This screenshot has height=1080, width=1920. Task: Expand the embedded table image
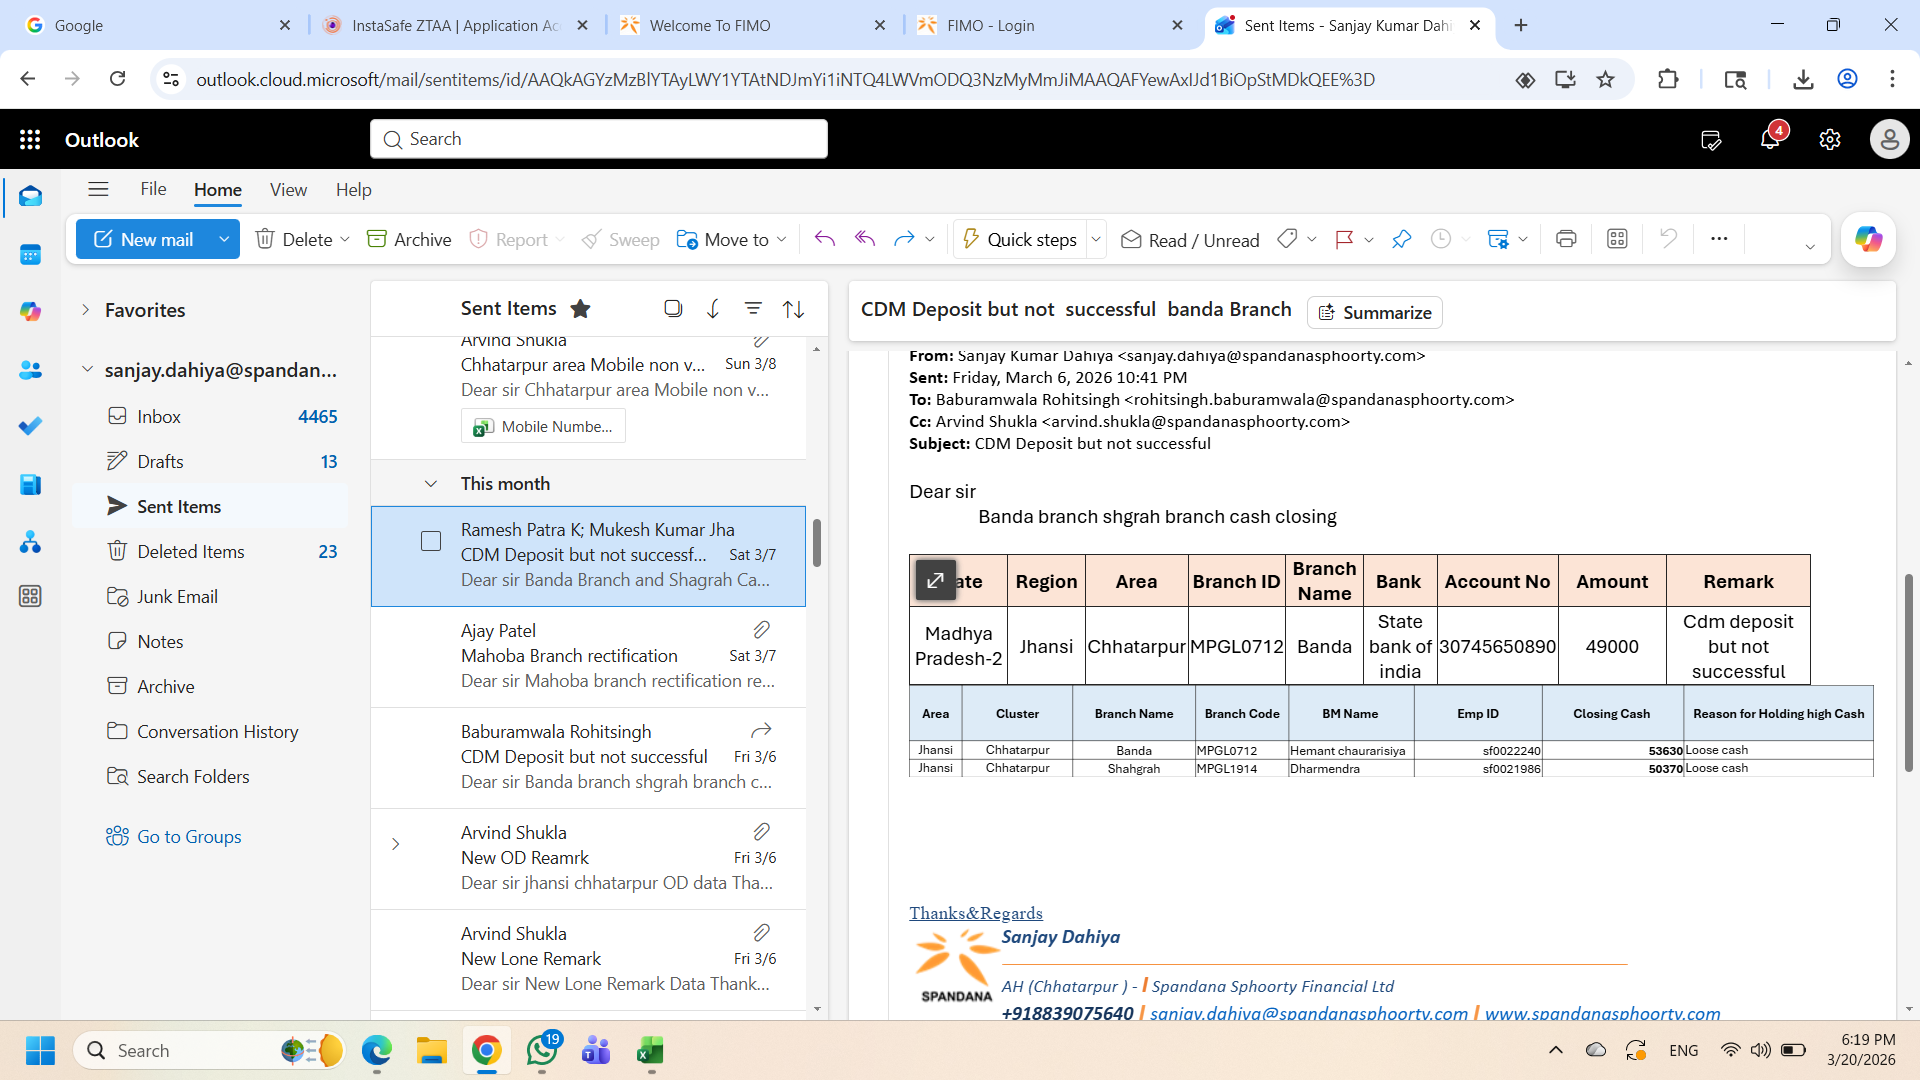point(935,581)
